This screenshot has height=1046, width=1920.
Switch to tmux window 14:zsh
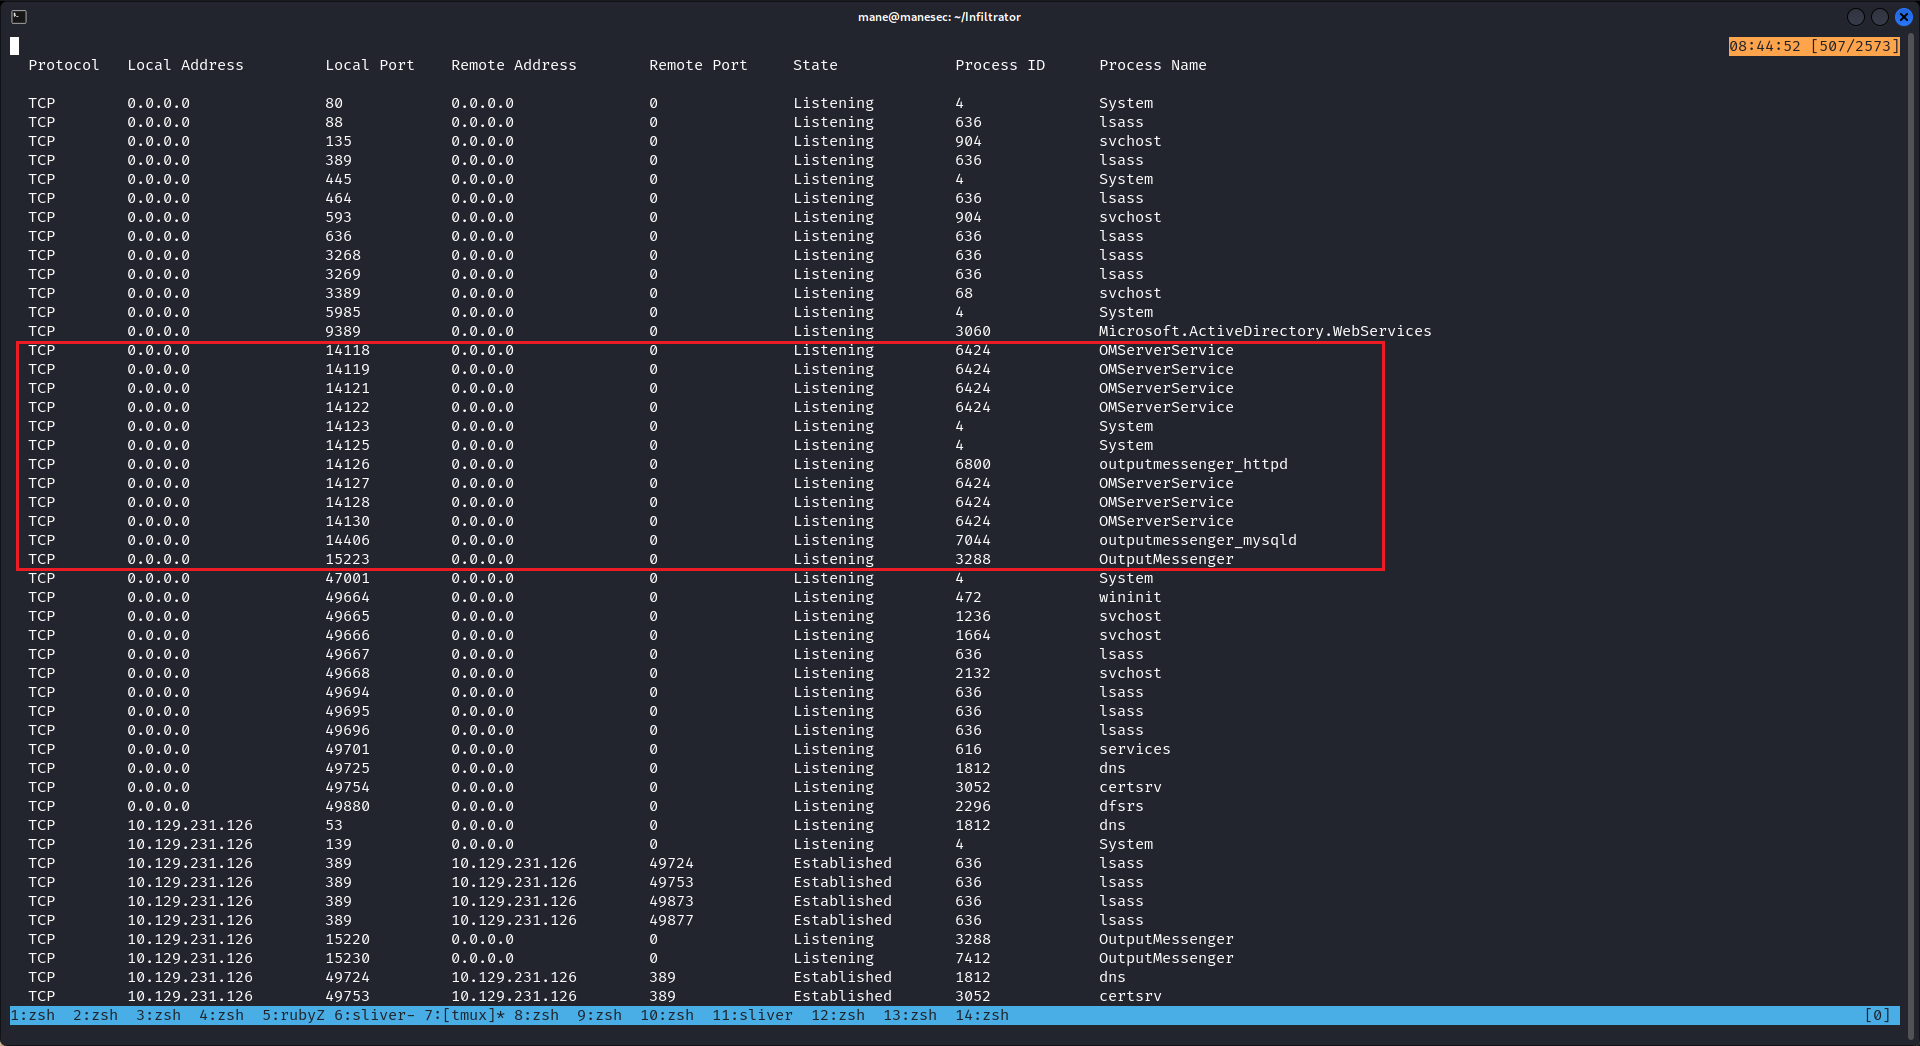click(x=982, y=1015)
